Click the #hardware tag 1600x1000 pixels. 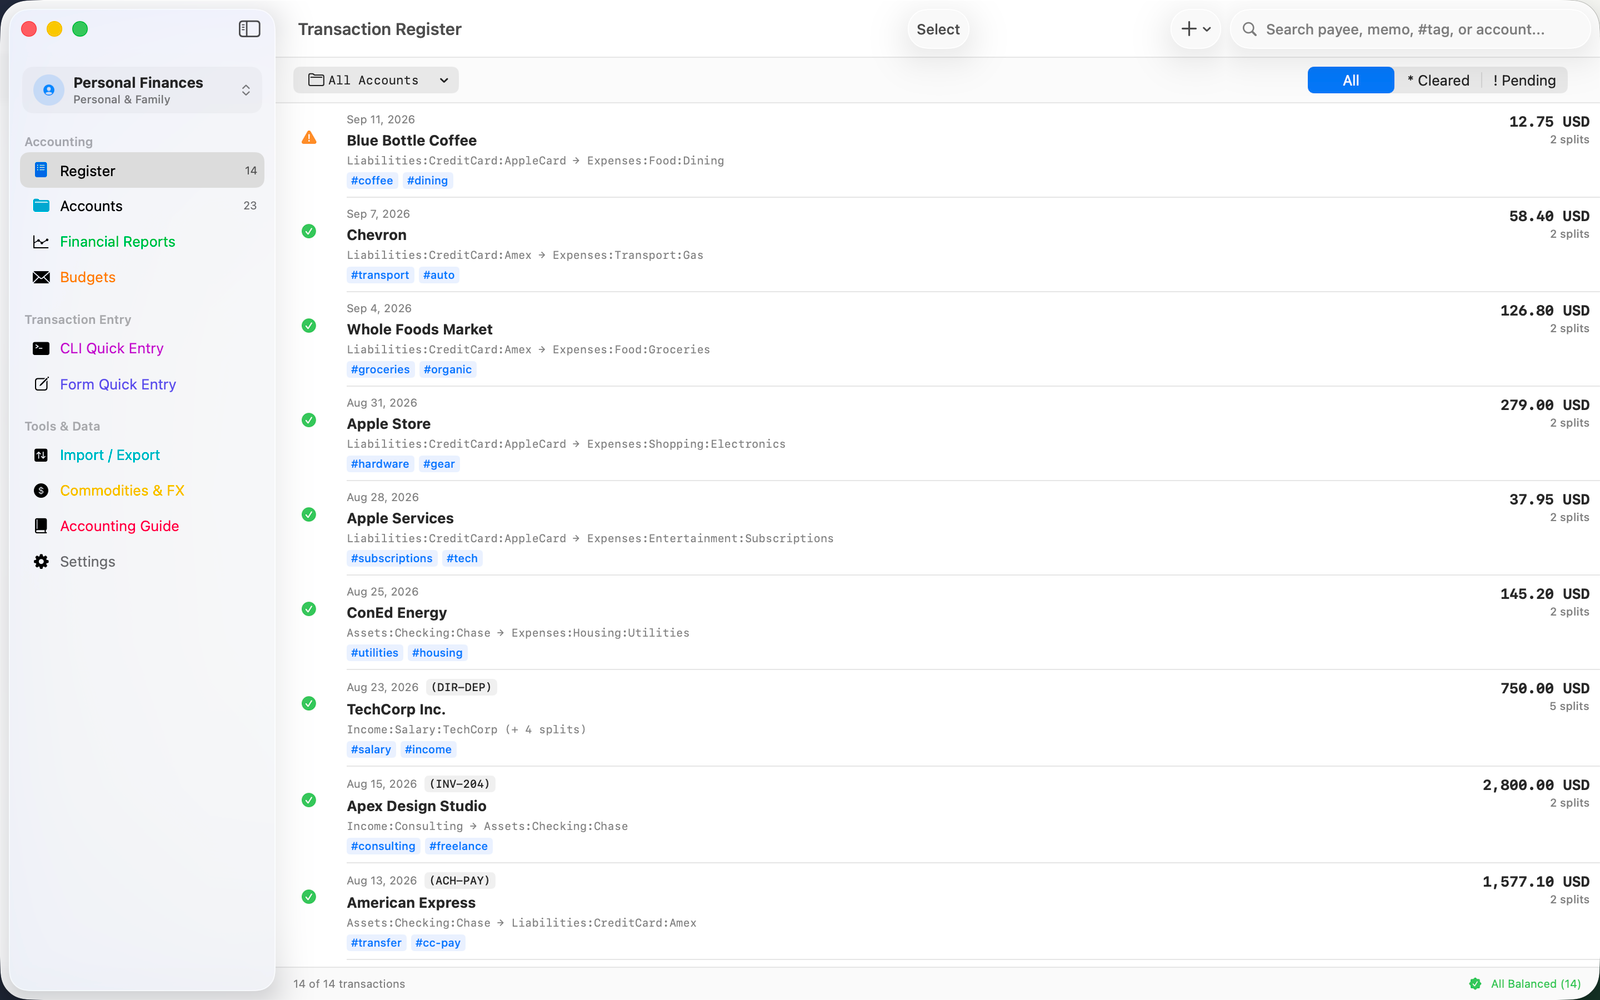(380, 464)
